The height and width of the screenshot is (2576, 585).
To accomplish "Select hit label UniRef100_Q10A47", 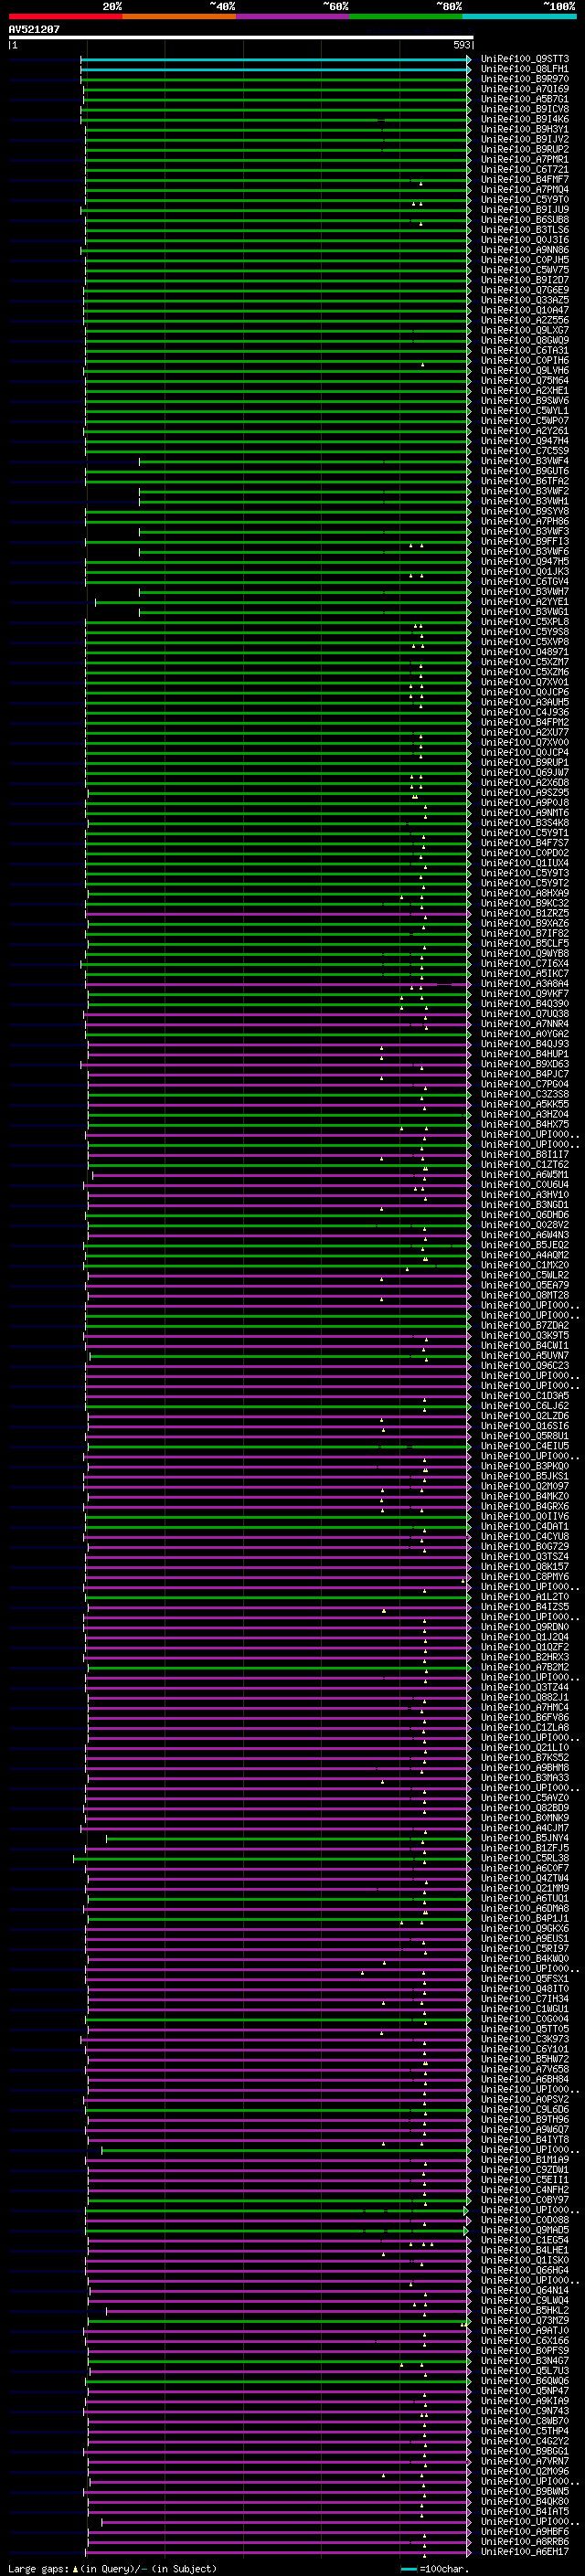I will (525, 310).
